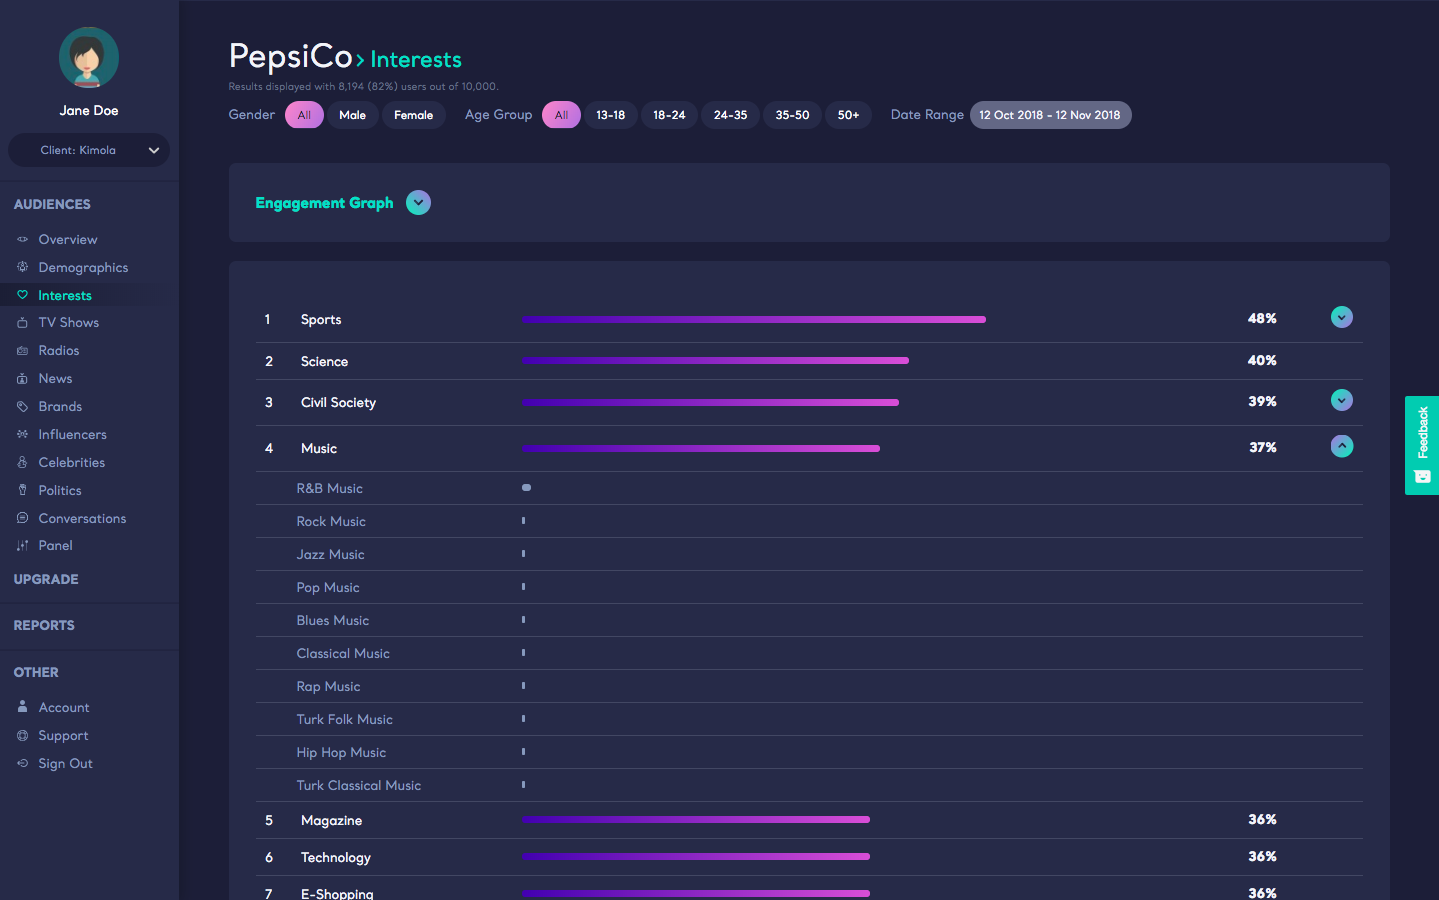Filter by age group 50+
The width and height of the screenshot is (1439, 900).
pyautogui.click(x=848, y=115)
